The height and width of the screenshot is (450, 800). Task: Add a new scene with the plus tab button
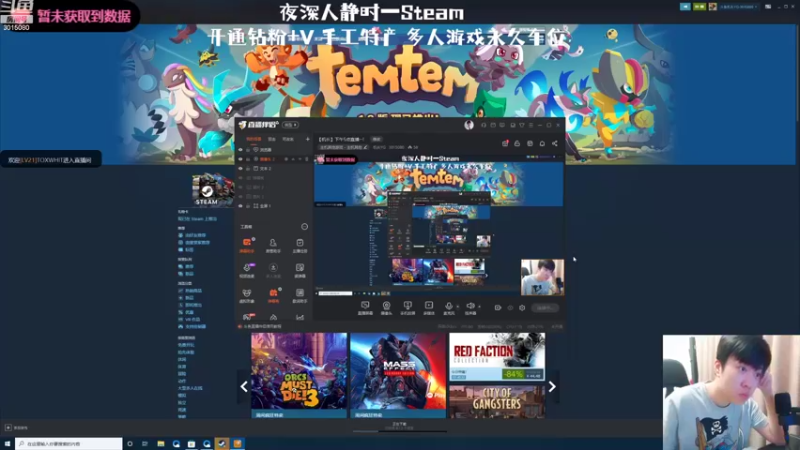click(x=308, y=139)
